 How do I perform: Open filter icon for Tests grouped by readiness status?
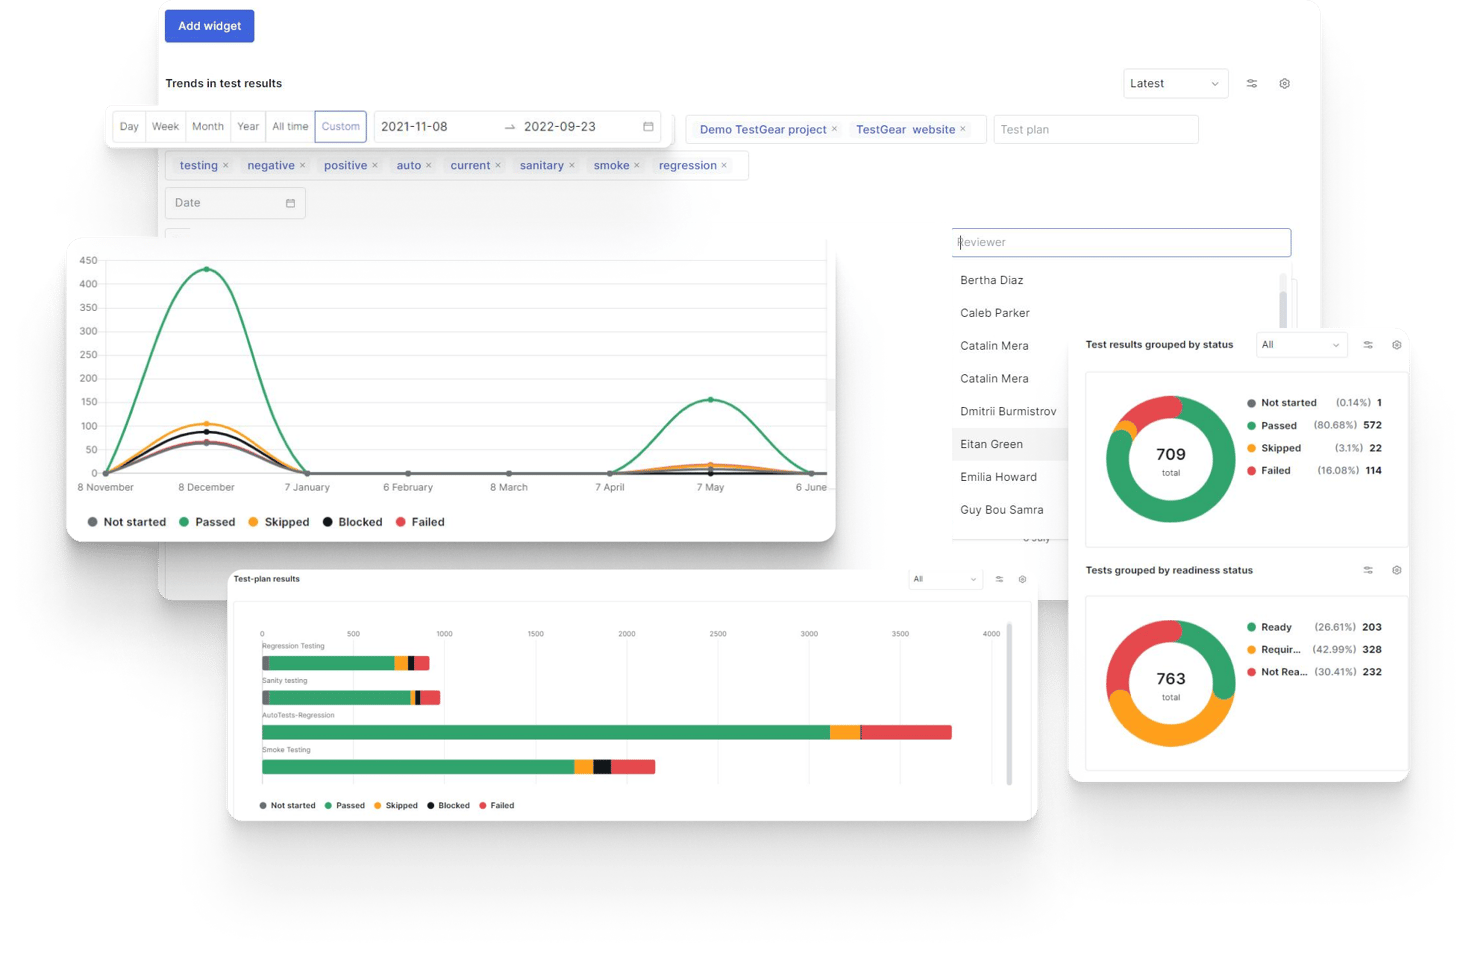point(1367,570)
